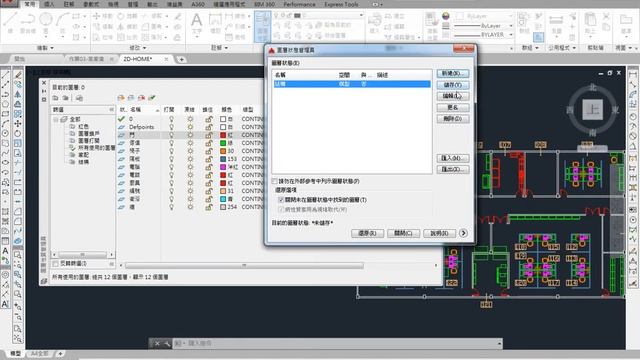The width and height of the screenshot is (640, 360).
Task: Click the layer list horizontal scrollbar
Action: (x=244, y=266)
